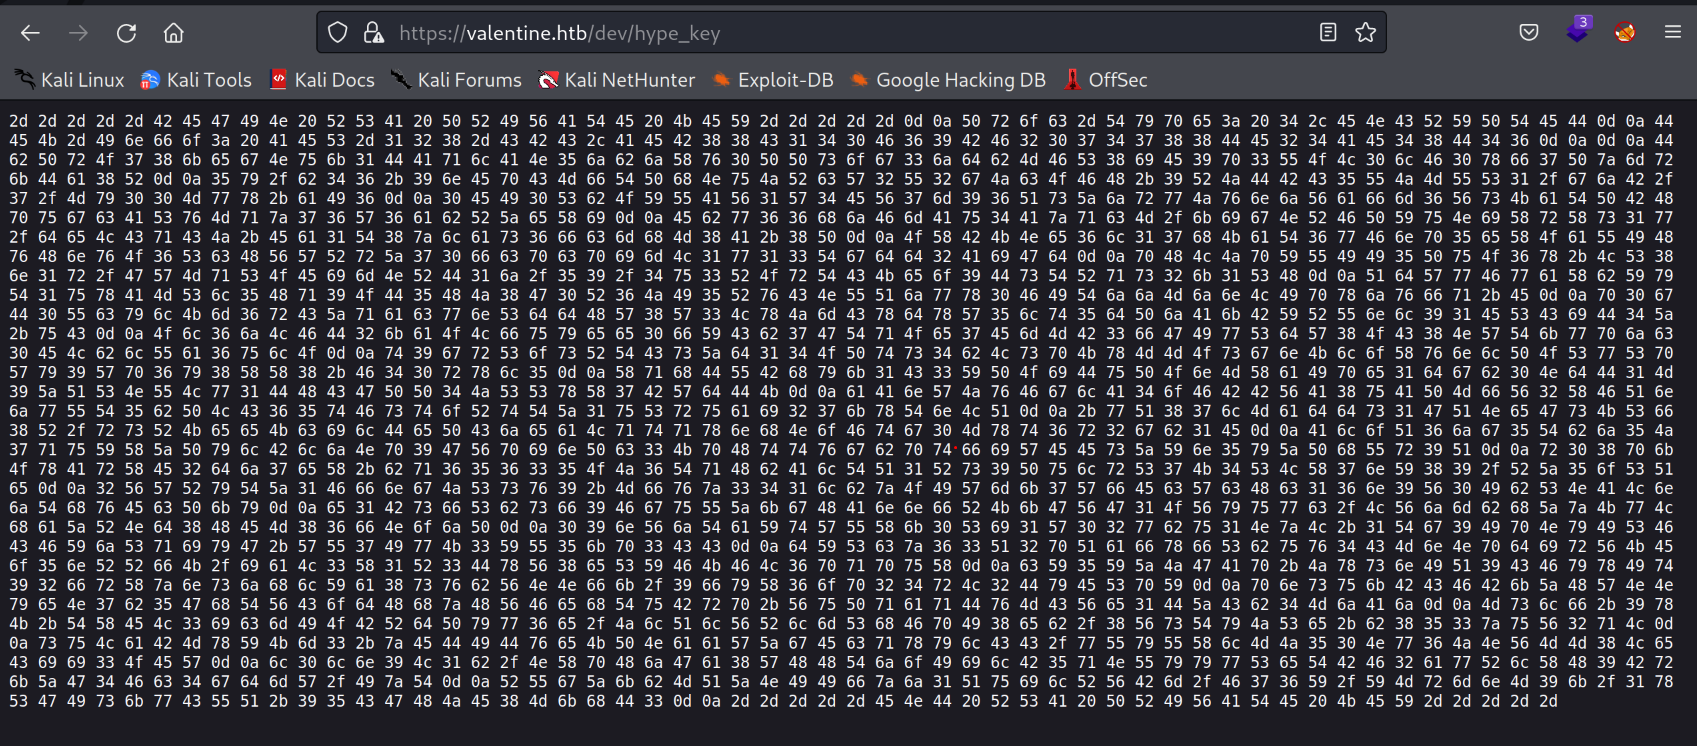Open the extension with badge 3
This screenshot has width=1697, height=746.
(1577, 31)
